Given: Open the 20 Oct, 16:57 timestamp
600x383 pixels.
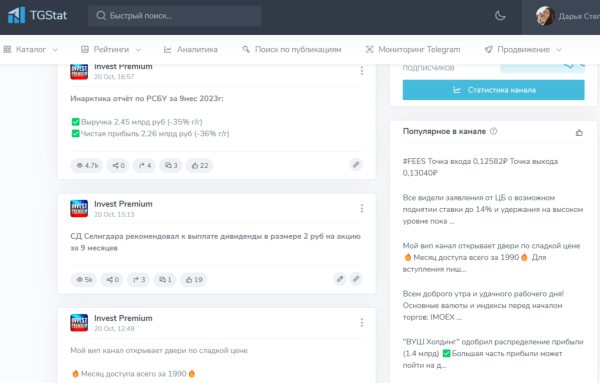Looking at the screenshot, I should 114,77.
